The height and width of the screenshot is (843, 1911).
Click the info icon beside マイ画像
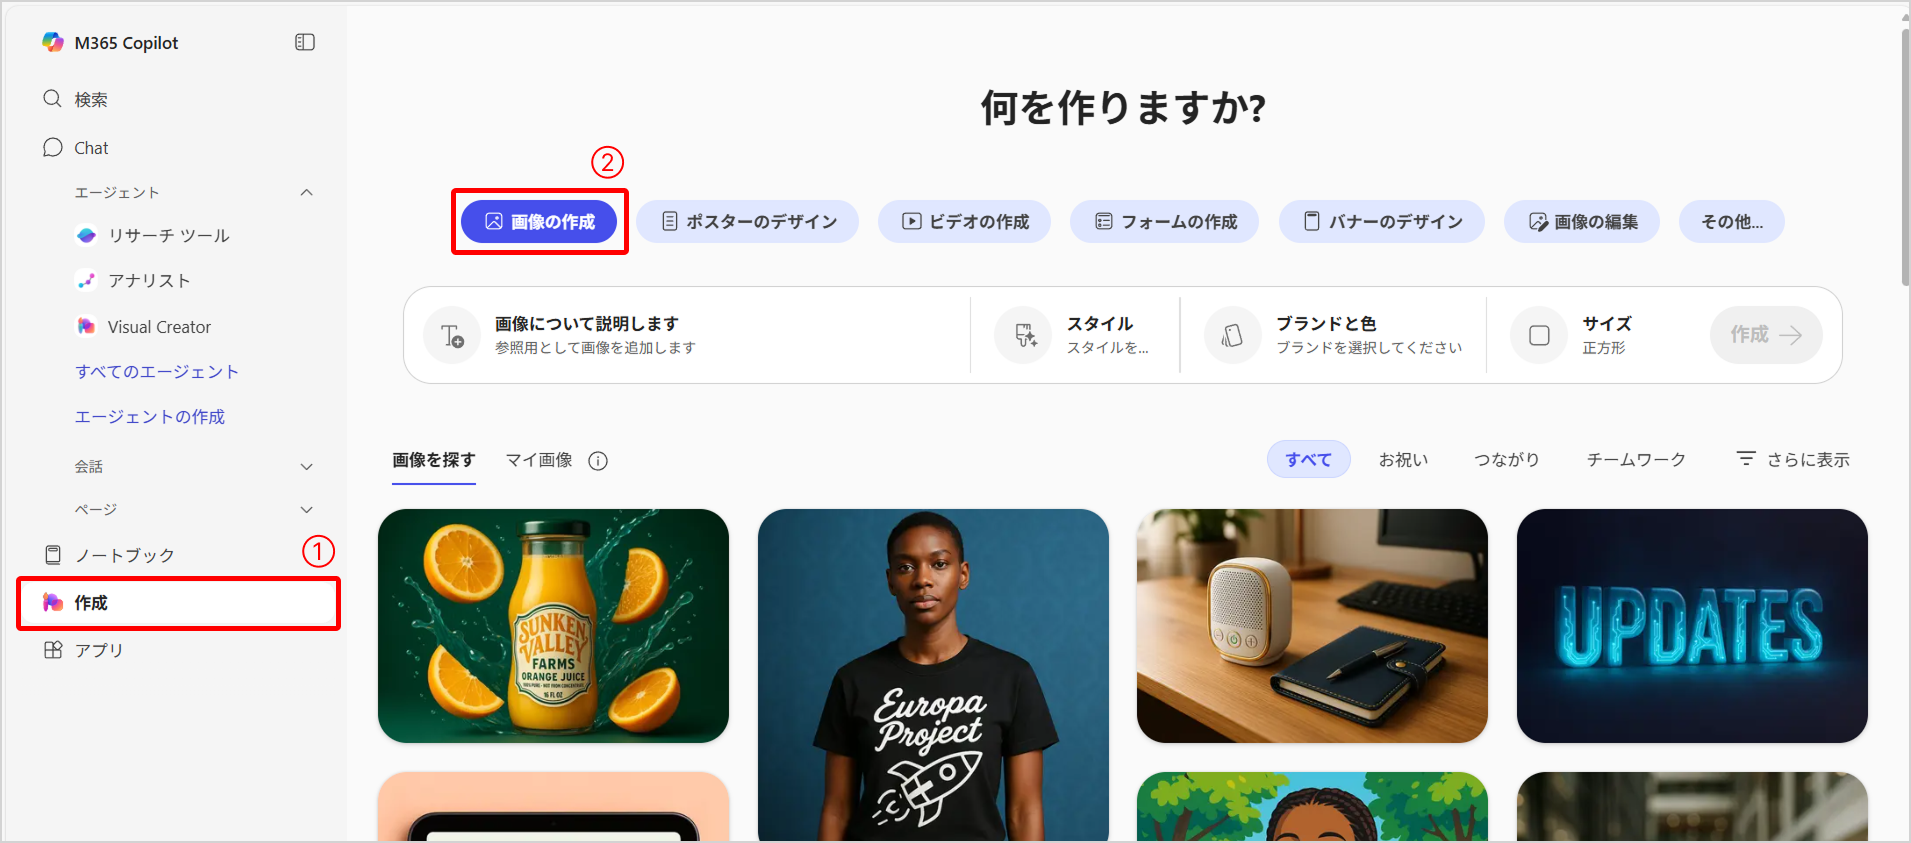(598, 460)
